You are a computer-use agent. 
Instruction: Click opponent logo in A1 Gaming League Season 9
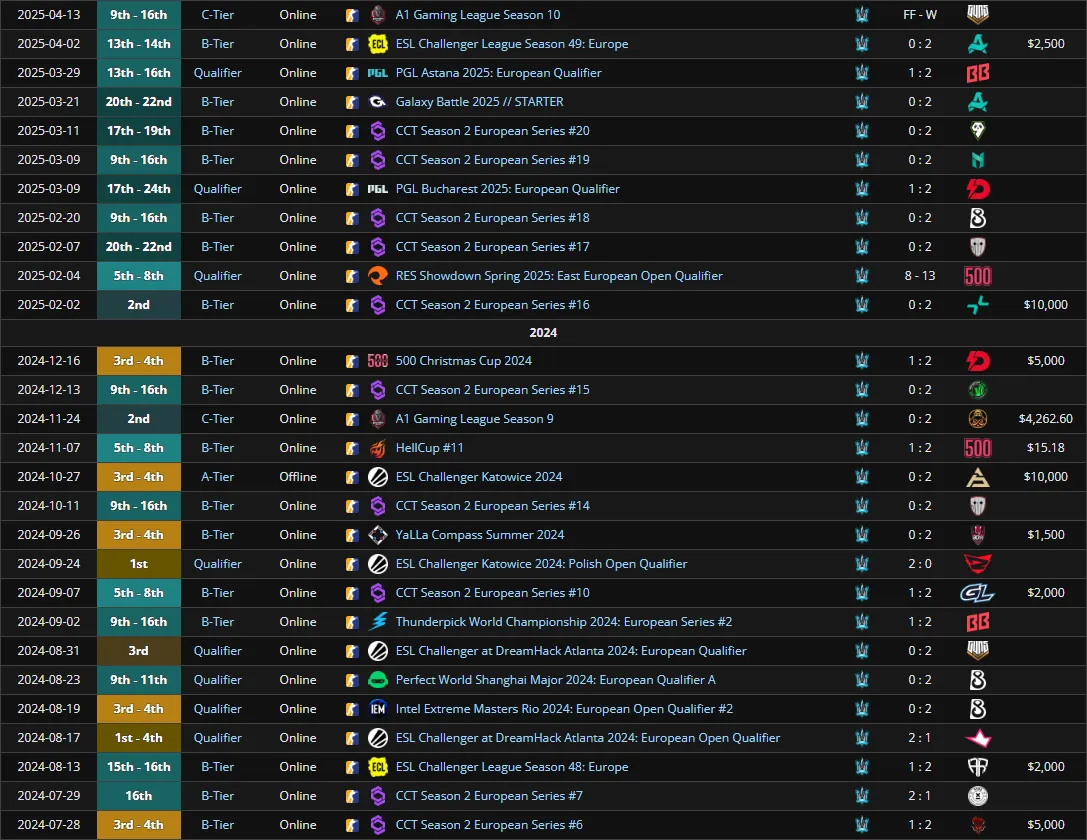[978, 419]
